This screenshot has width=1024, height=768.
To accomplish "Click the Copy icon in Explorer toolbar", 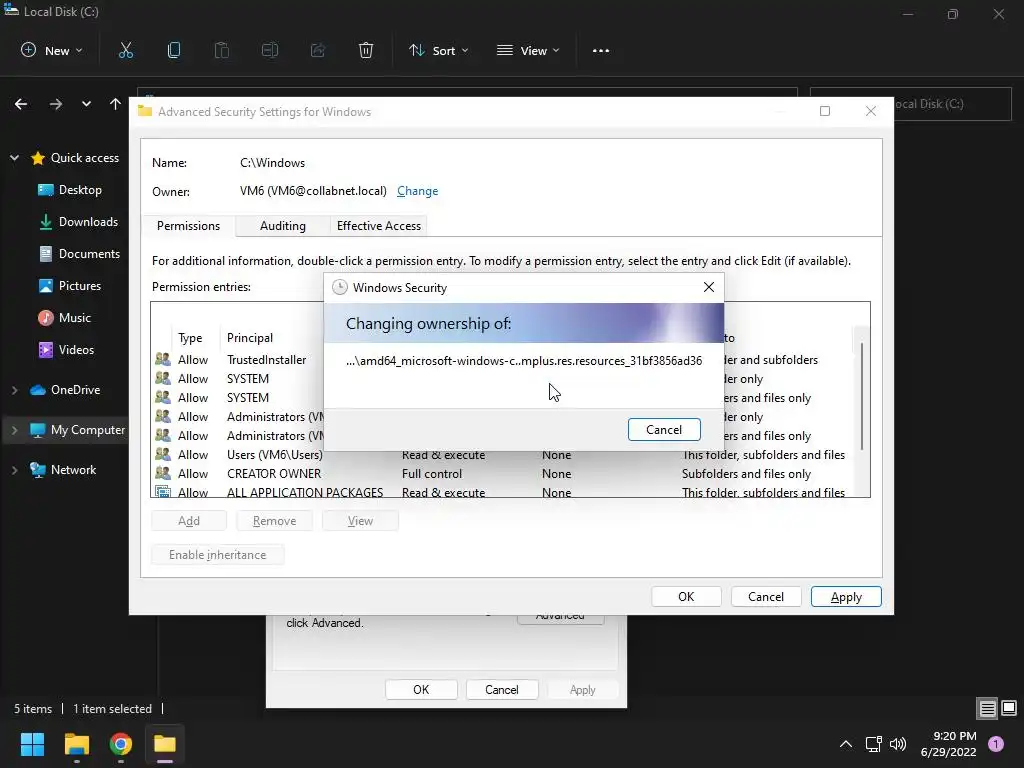I will (174, 50).
